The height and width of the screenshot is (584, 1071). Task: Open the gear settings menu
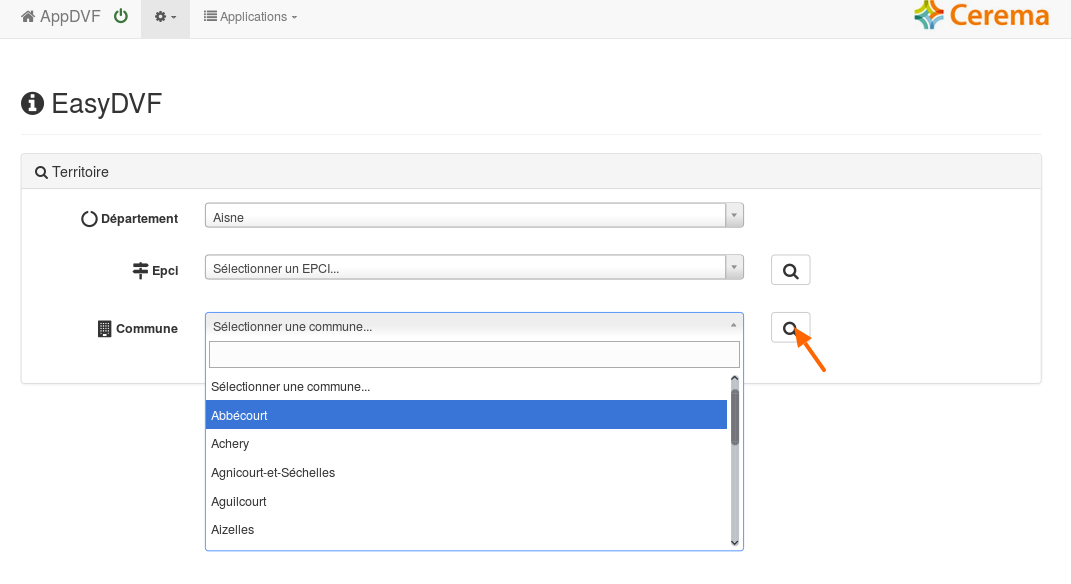165,16
